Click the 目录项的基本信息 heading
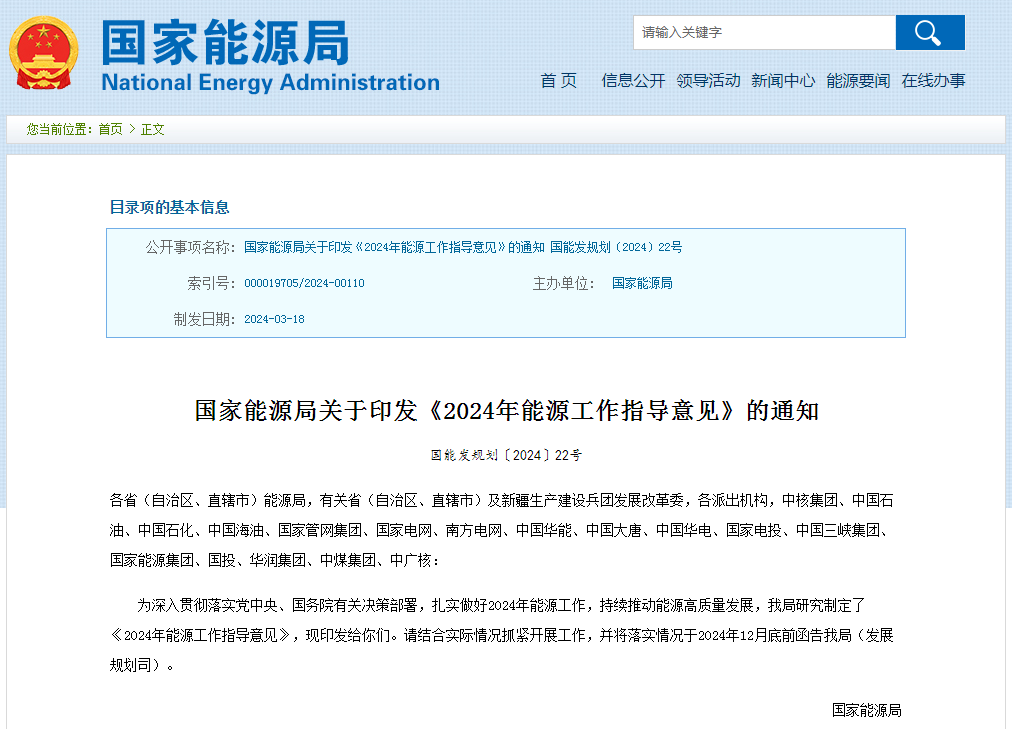The height and width of the screenshot is (729, 1012). coord(169,207)
